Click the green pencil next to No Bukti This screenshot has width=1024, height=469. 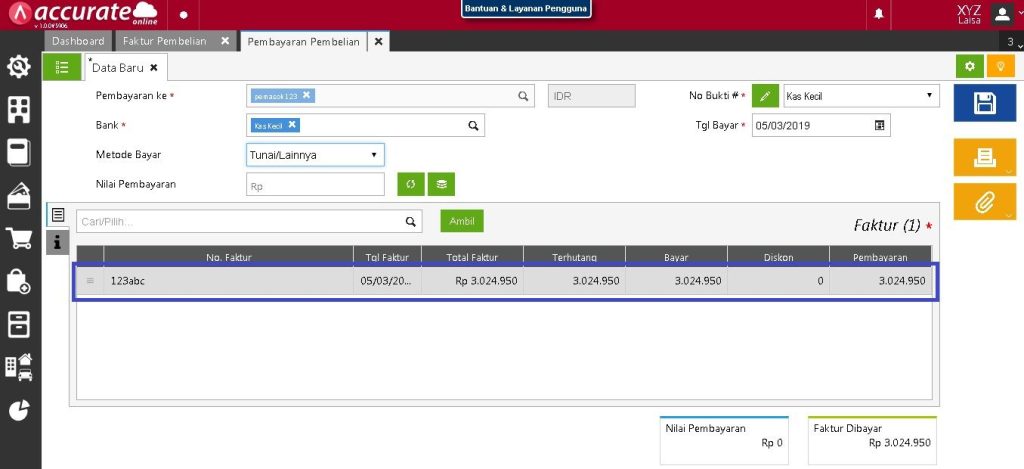(x=765, y=96)
